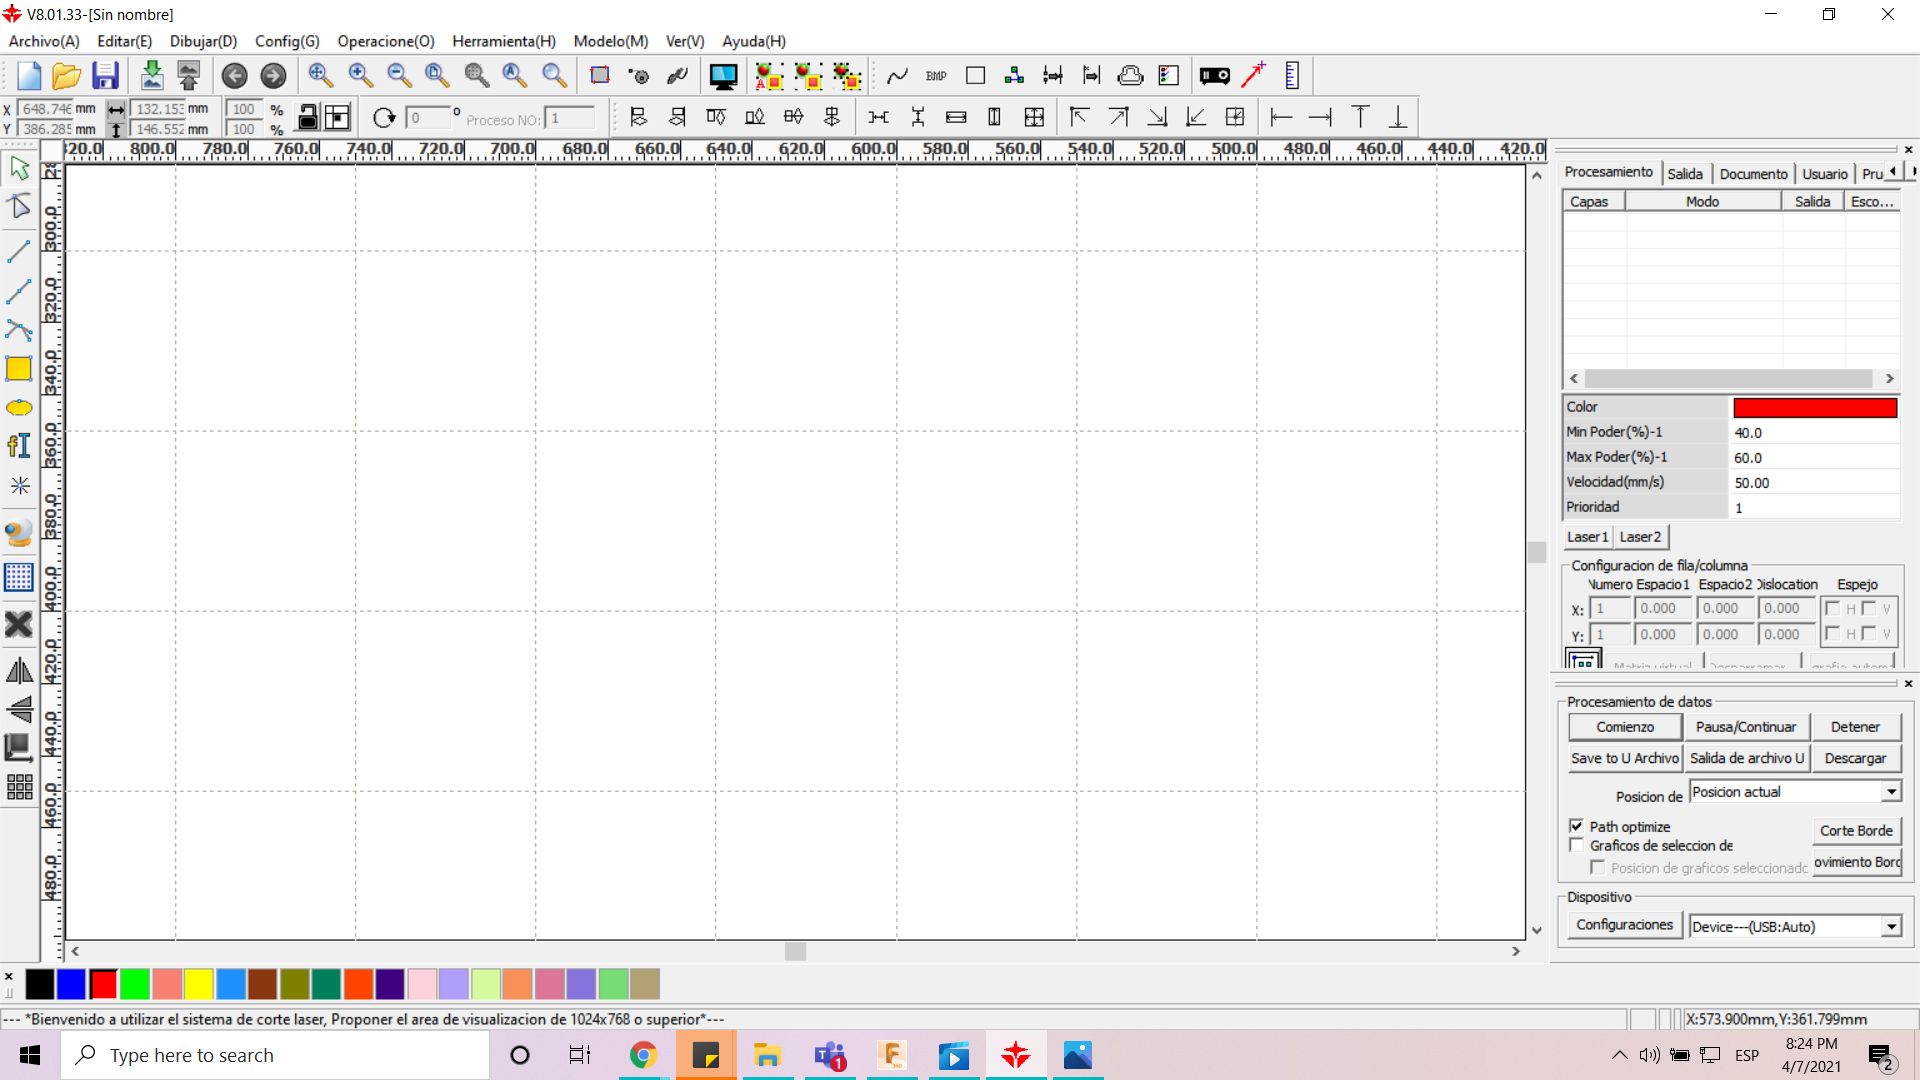
Task: Open the Print dialog from the toolbar
Action: [x=1129, y=75]
